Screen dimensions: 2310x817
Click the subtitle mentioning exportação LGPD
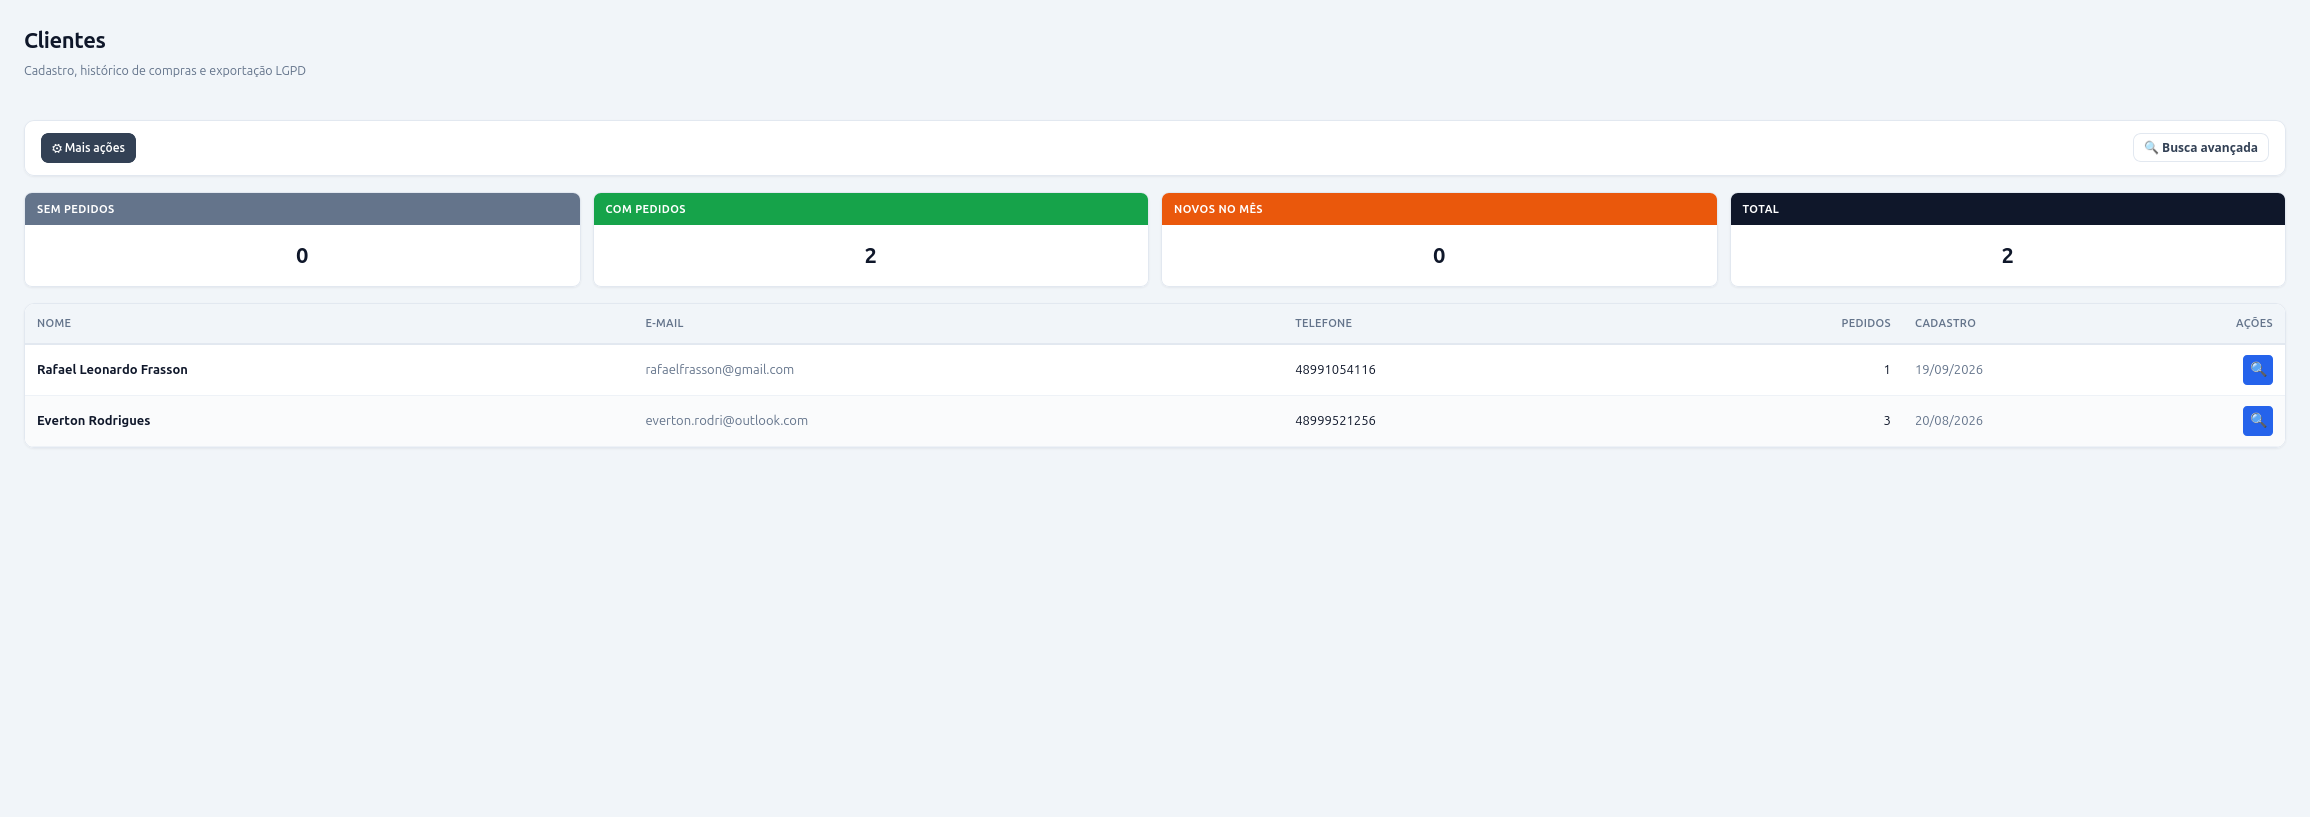[x=165, y=71]
